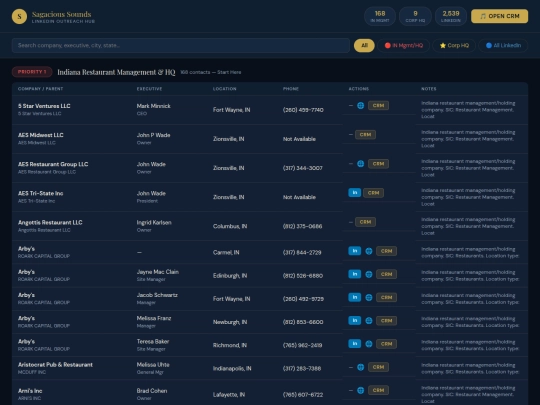Open website globe for AES Restaurant Group LLC
Screen dimensions: 540x405
click(361, 164)
